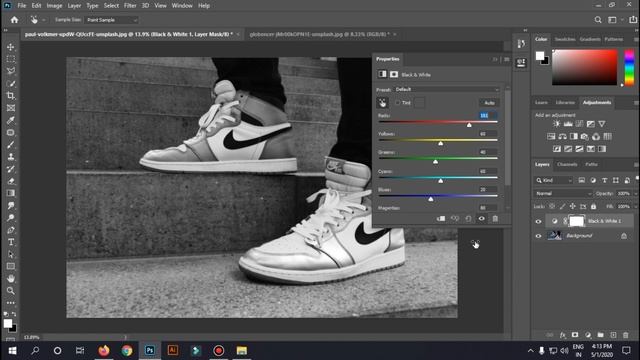Viewport: 640px width, 360px height.
Task: Select the Zoom tool in toolbar
Action: tap(11, 291)
